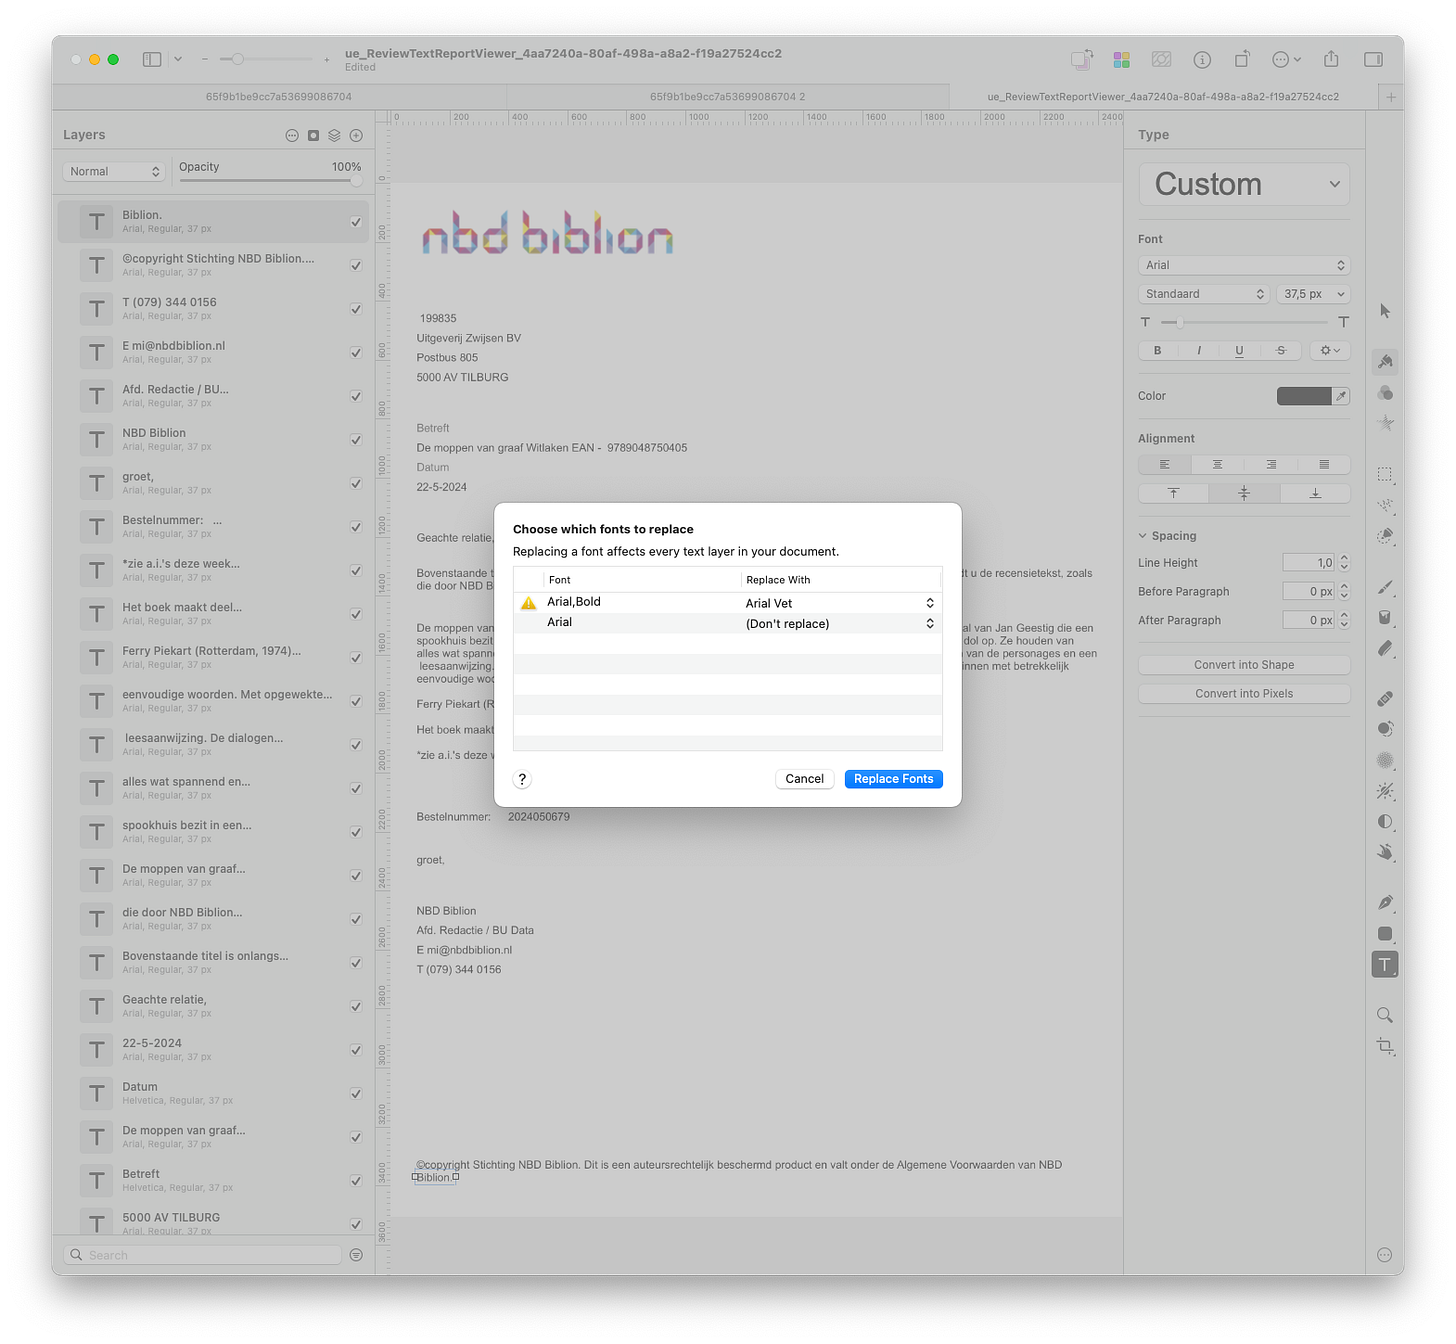Select the Shape tool
The width and height of the screenshot is (1456, 1344).
(x=1385, y=934)
